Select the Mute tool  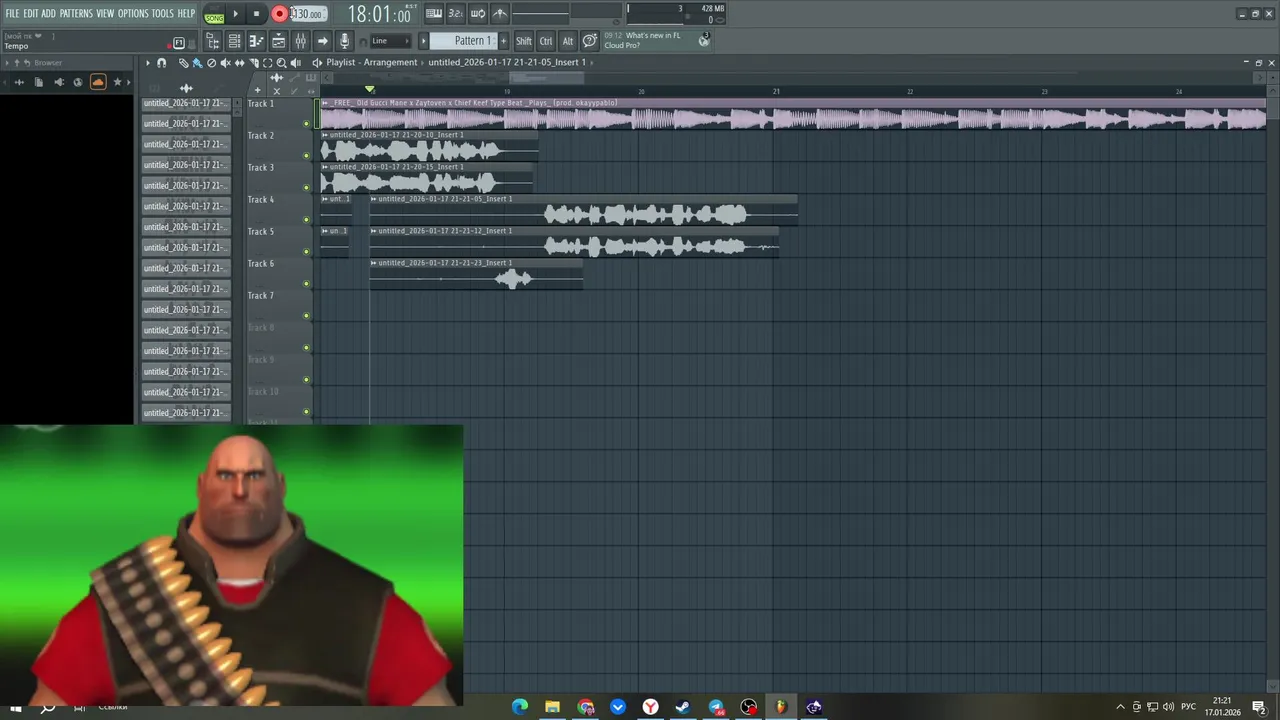[225, 63]
